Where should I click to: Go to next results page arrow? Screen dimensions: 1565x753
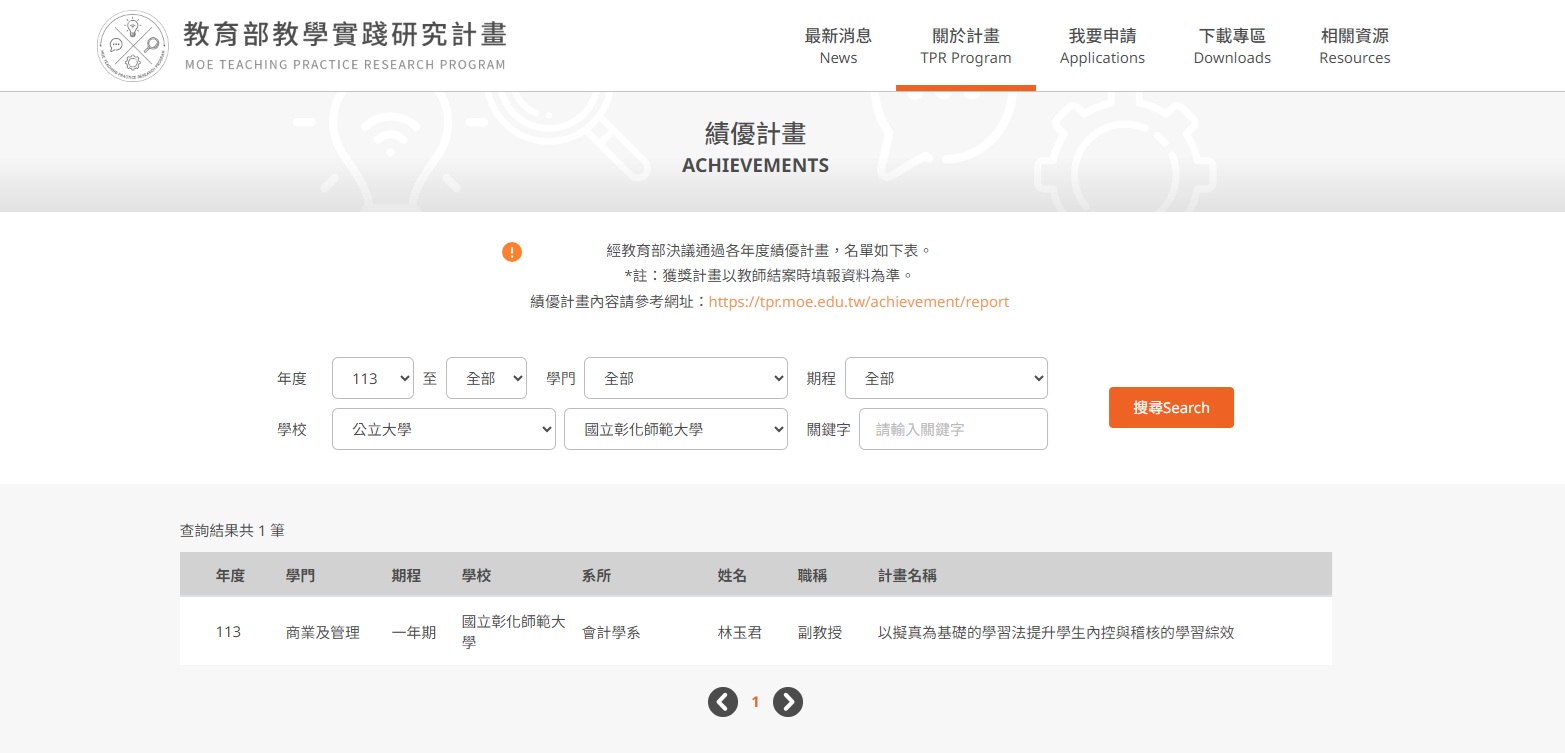click(788, 702)
